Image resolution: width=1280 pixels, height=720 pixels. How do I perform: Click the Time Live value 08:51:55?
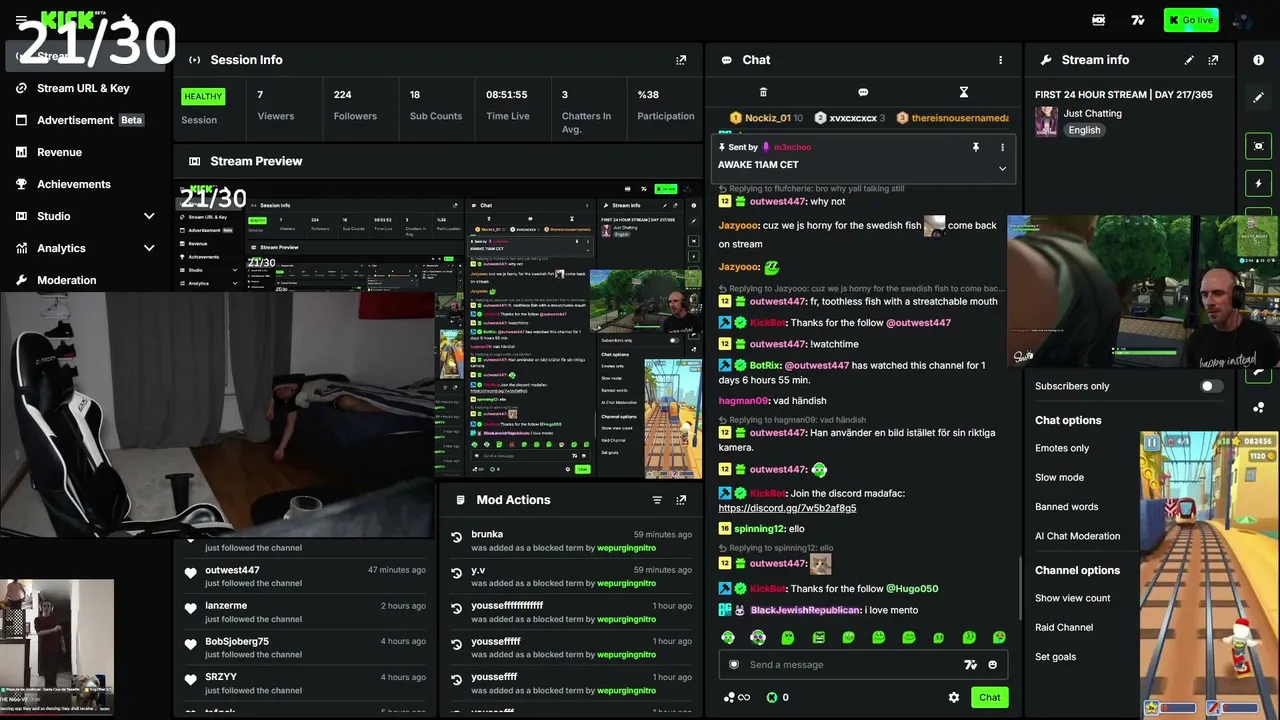click(507, 95)
